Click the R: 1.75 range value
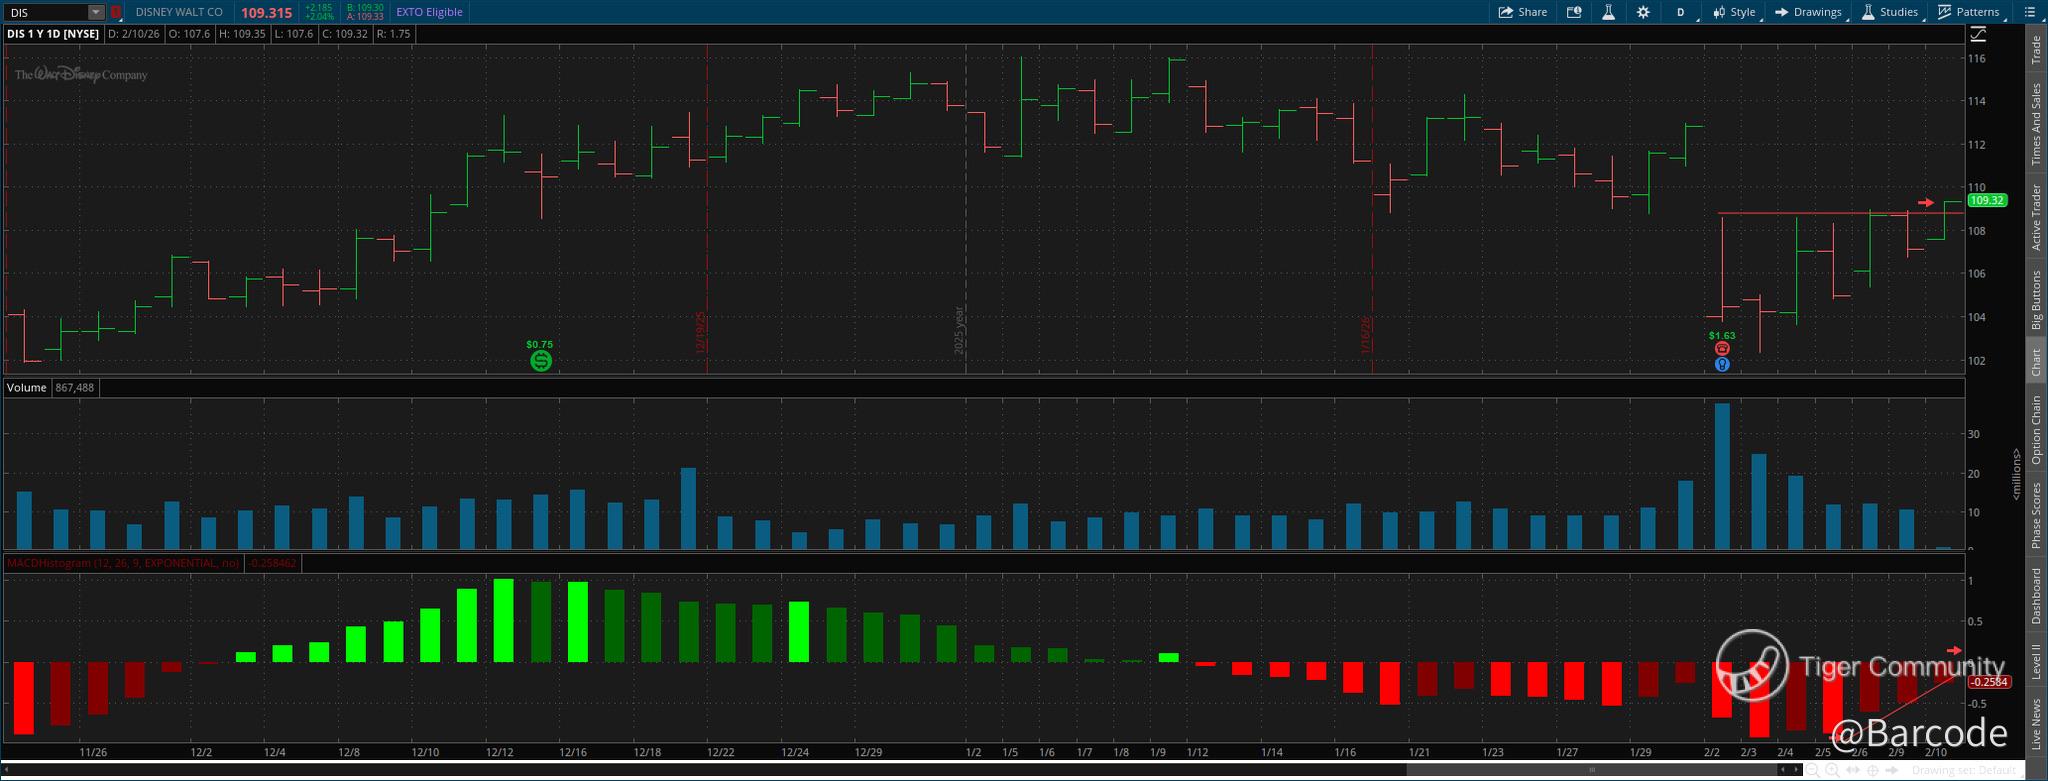This screenshot has height=781, width=2048. click(393, 34)
